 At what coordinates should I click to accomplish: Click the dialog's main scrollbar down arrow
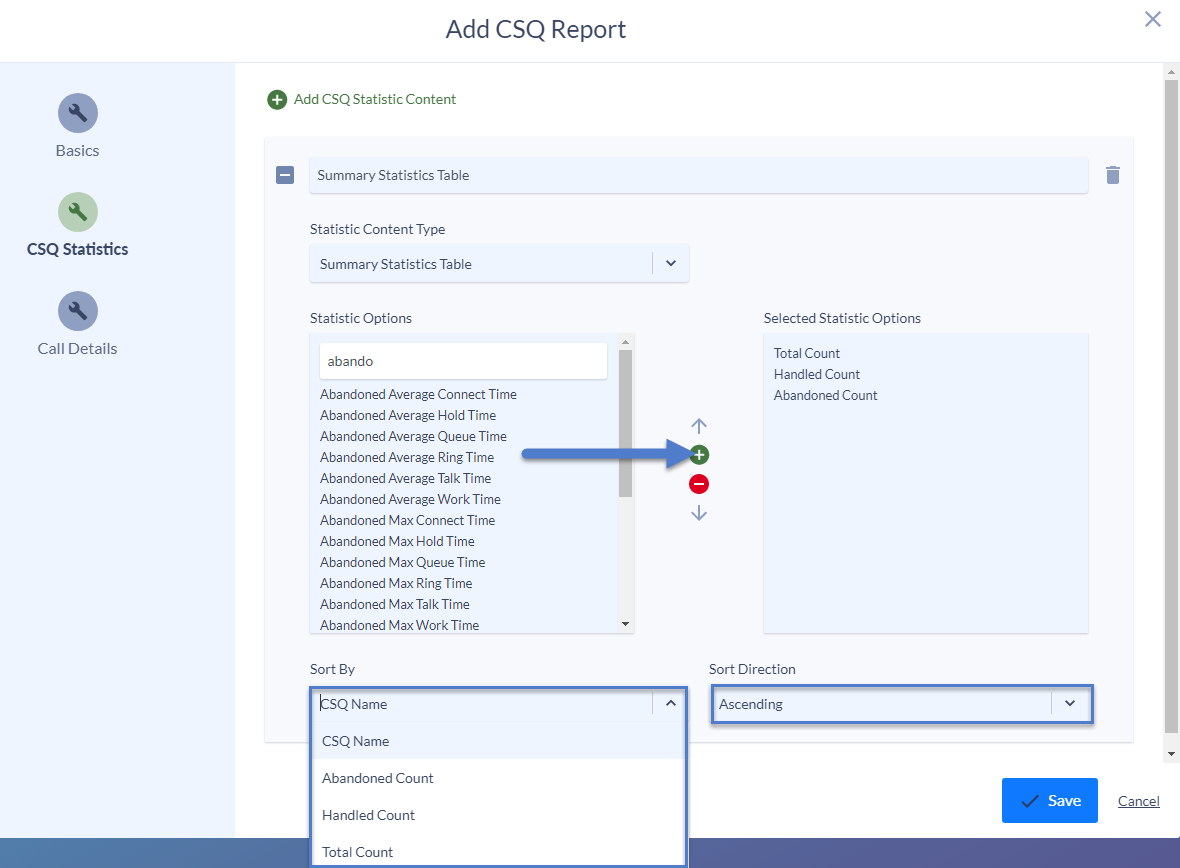click(x=1171, y=754)
